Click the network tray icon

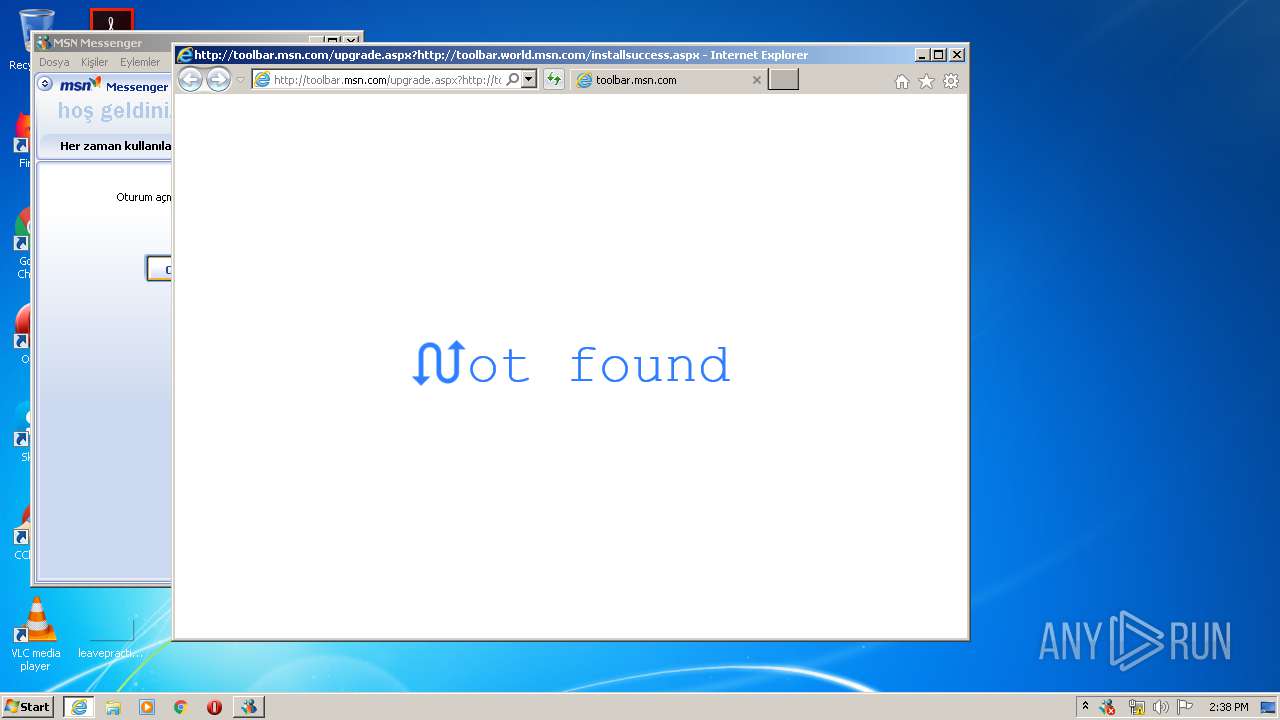(1136, 707)
